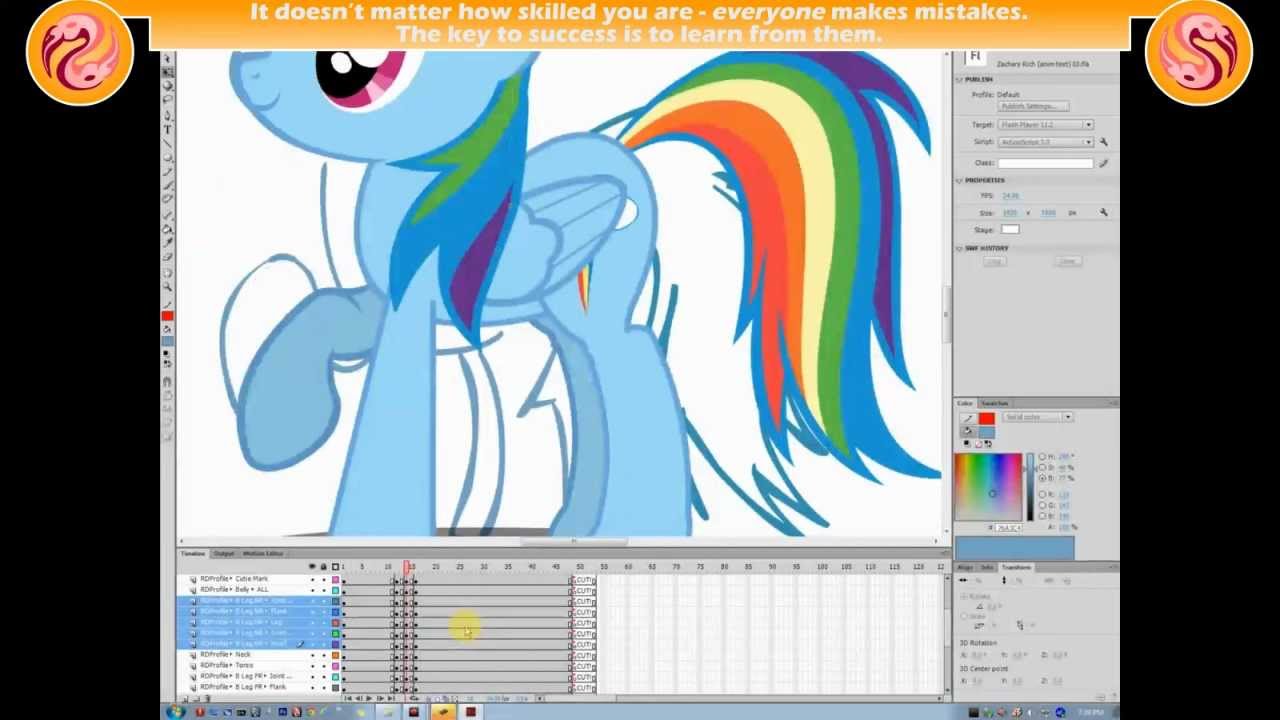Click the New Layer icon below the layers
The height and width of the screenshot is (720, 1280).
point(186,698)
